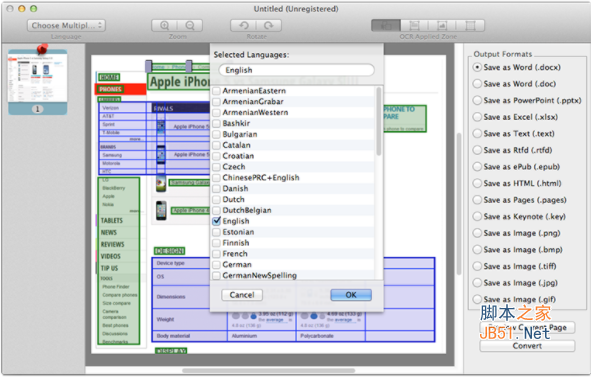
Task: Select Save as Text (.text)
Action: pyautogui.click(x=477, y=134)
